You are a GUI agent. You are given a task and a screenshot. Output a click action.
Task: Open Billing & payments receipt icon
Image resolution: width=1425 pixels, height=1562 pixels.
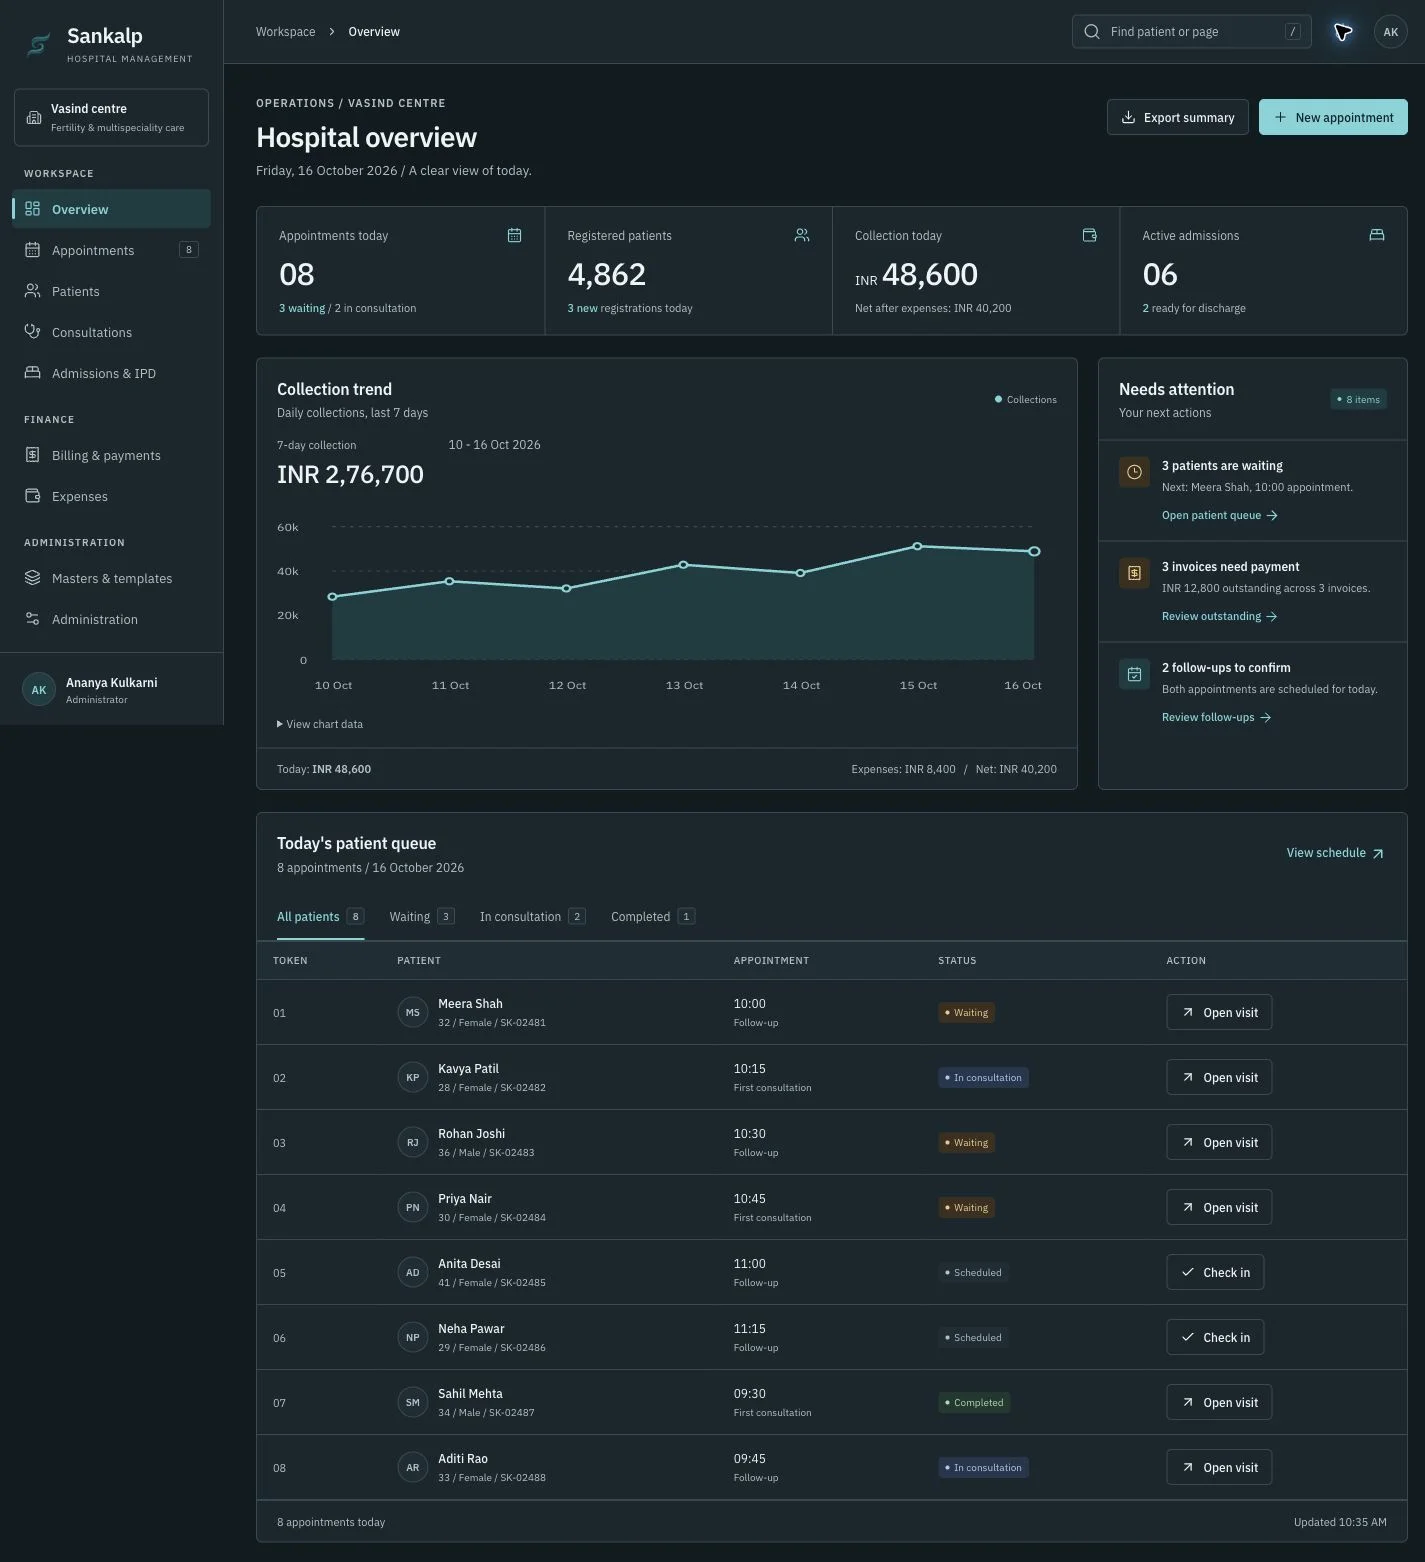[33, 455]
